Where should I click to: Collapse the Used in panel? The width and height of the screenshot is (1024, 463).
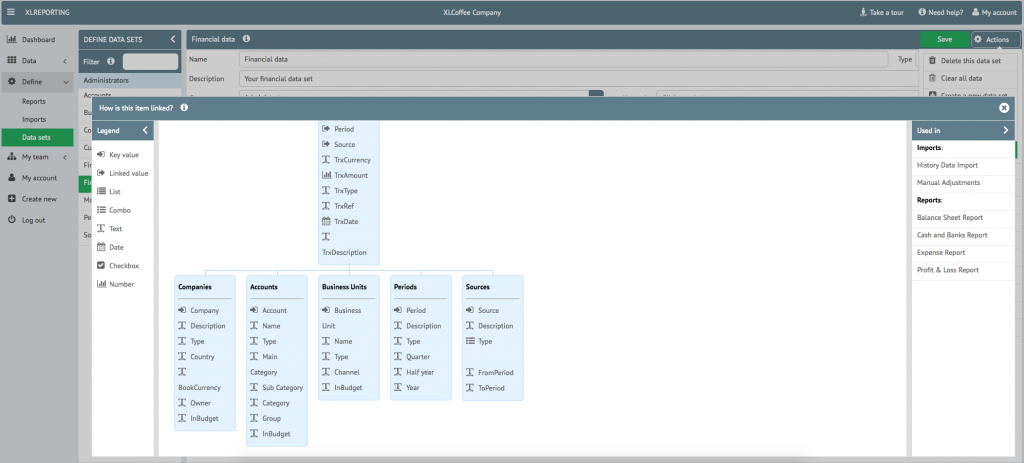pyautogui.click(x=1005, y=130)
